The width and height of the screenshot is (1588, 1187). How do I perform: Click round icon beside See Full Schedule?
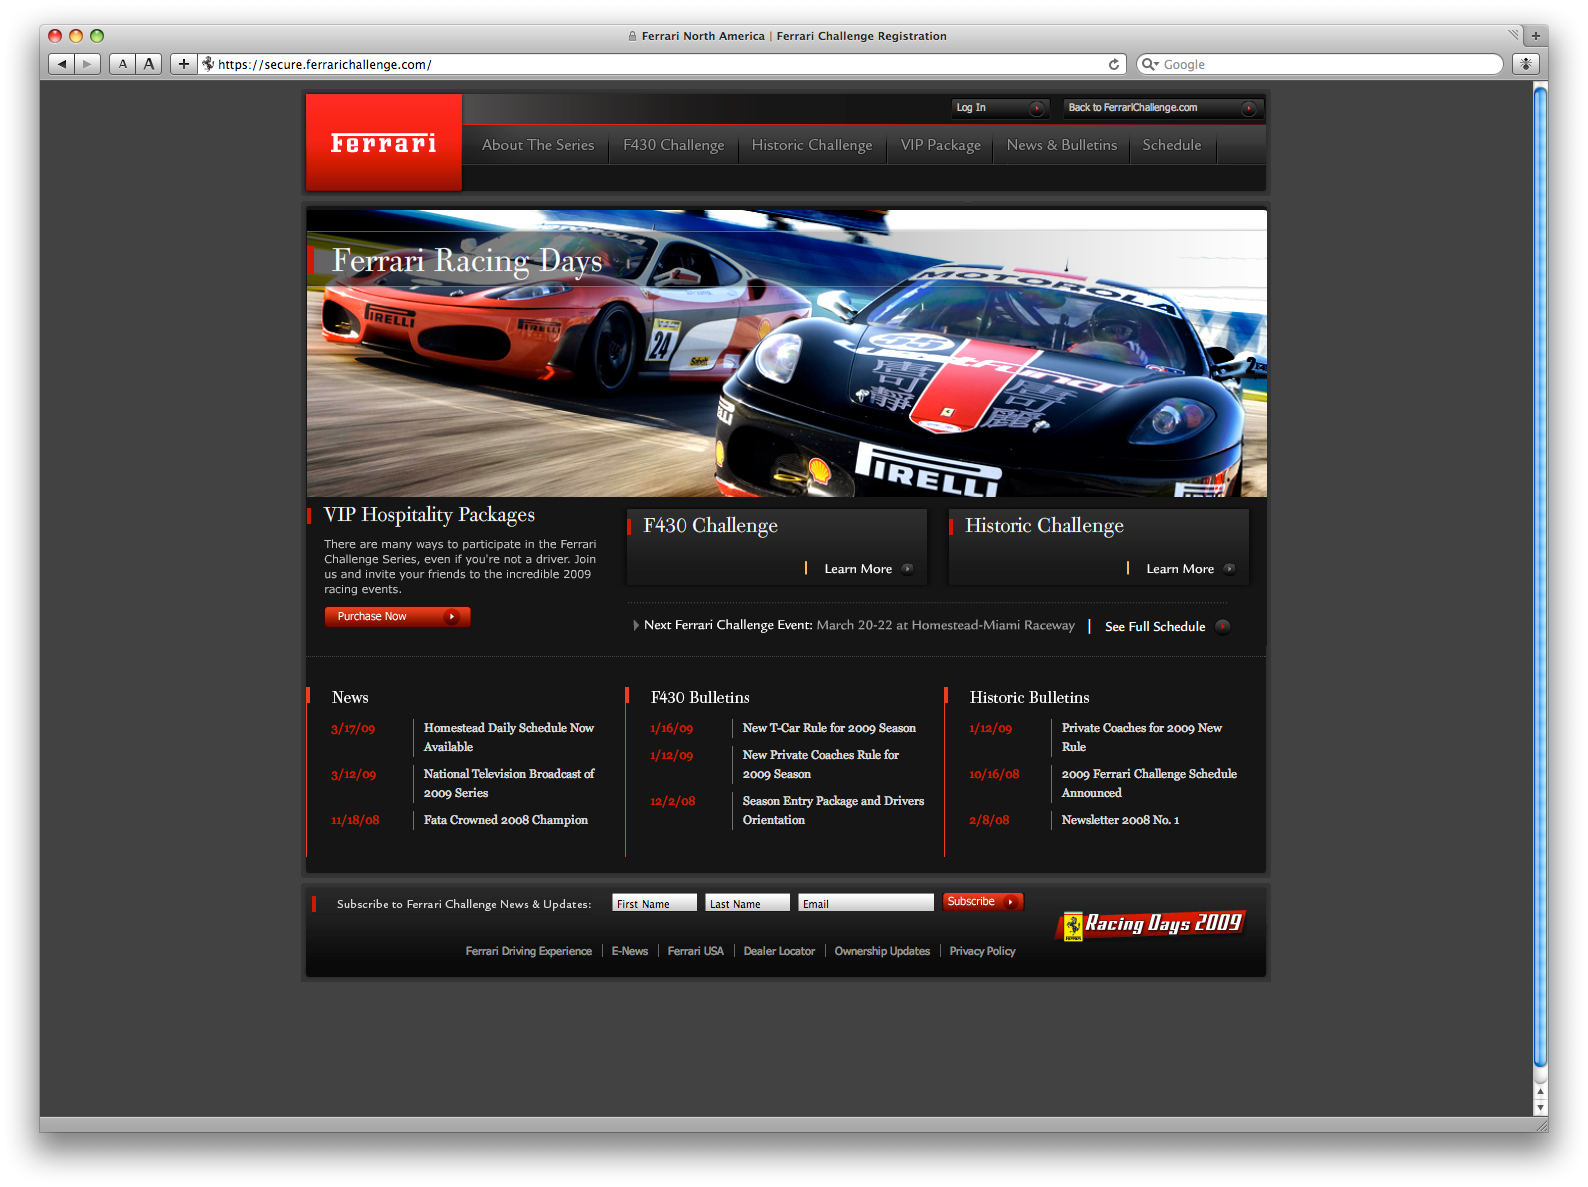[x=1222, y=627]
